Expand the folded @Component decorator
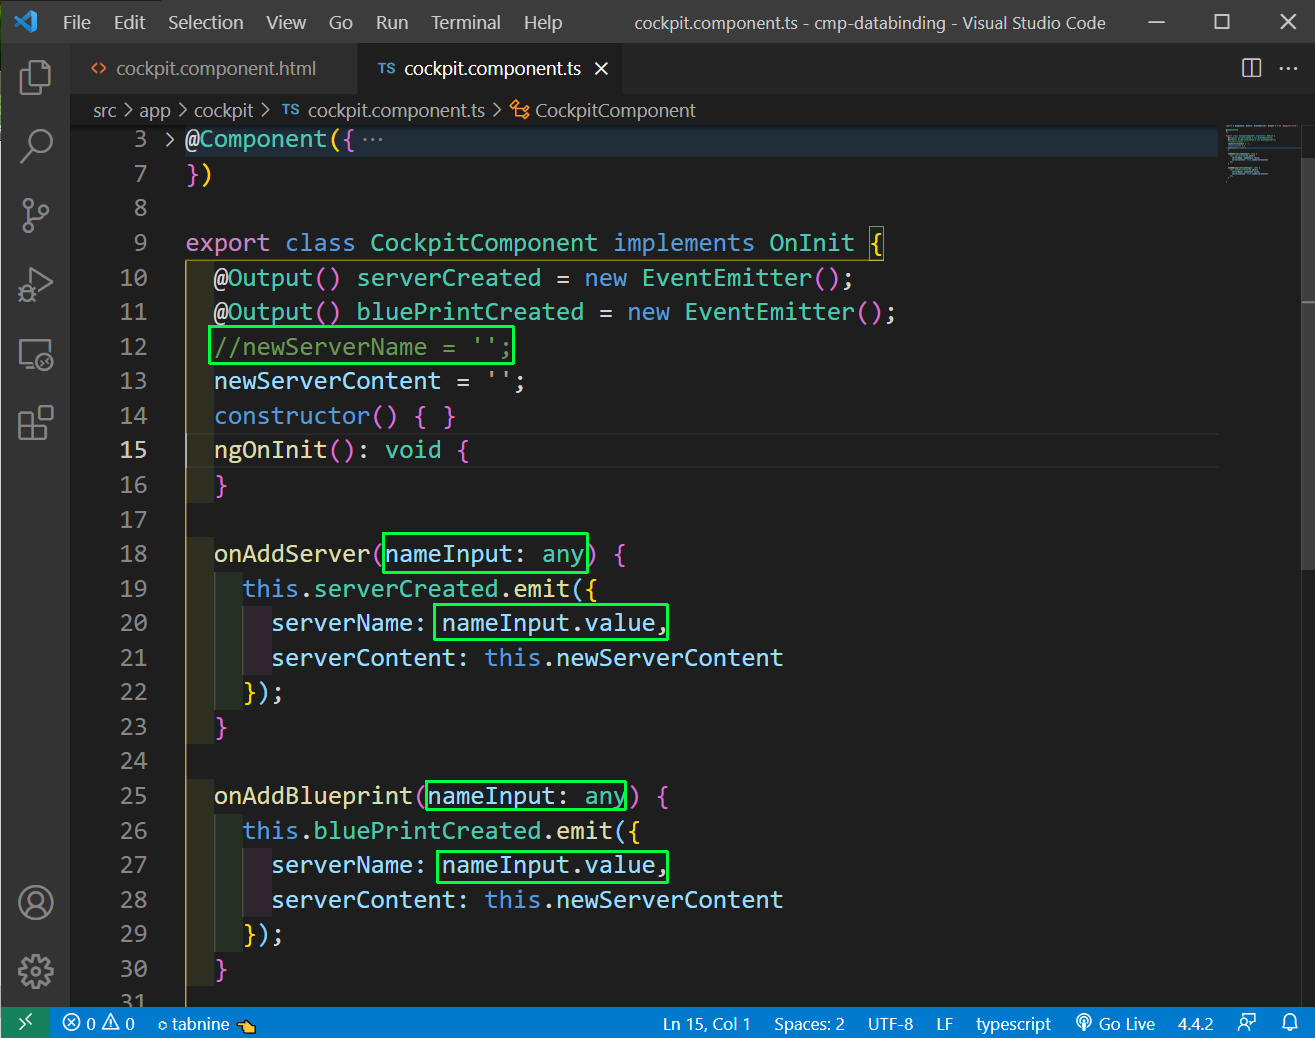The width and height of the screenshot is (1315, 1038). tap(169, 140)
